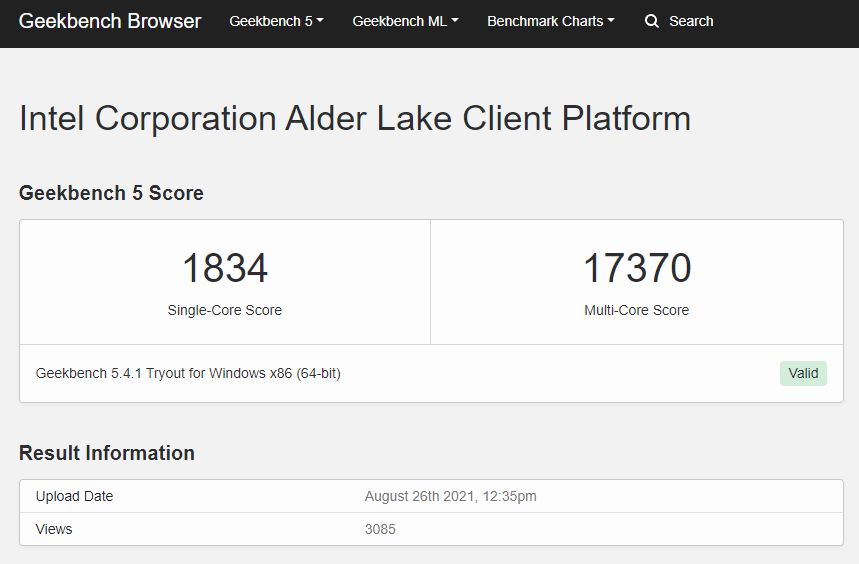Select the Multi-Core score value 17370
This screenshot has height=564, width=859.
pos(637,268)
